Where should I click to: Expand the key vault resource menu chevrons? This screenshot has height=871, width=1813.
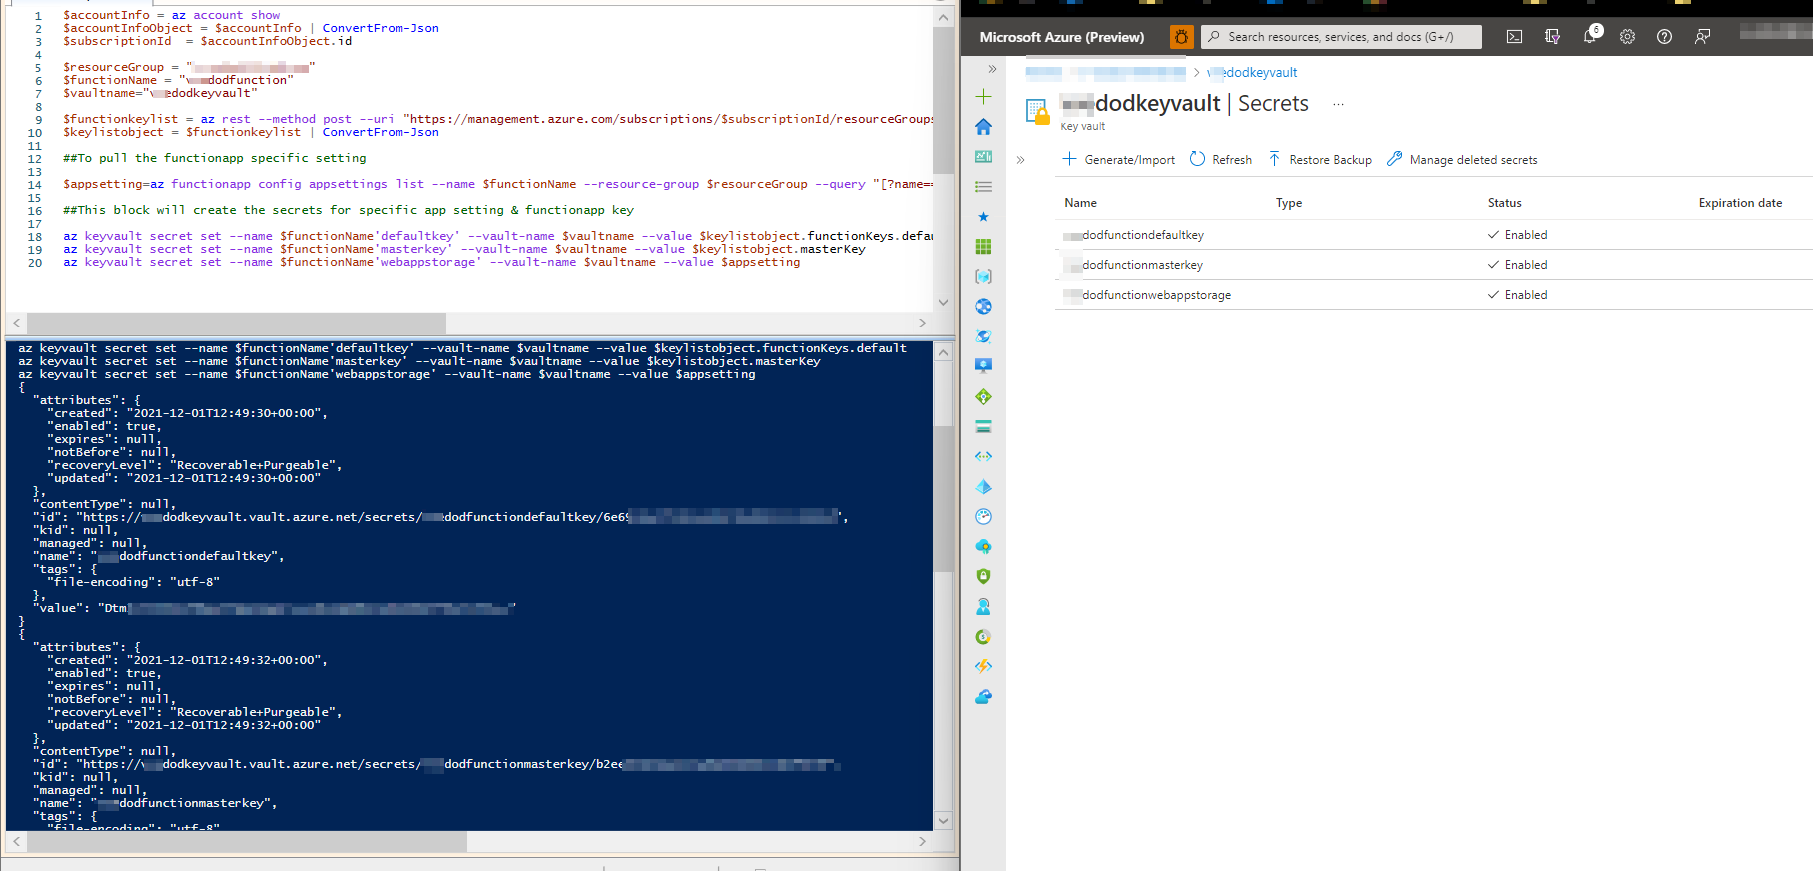click(1020, 159)
